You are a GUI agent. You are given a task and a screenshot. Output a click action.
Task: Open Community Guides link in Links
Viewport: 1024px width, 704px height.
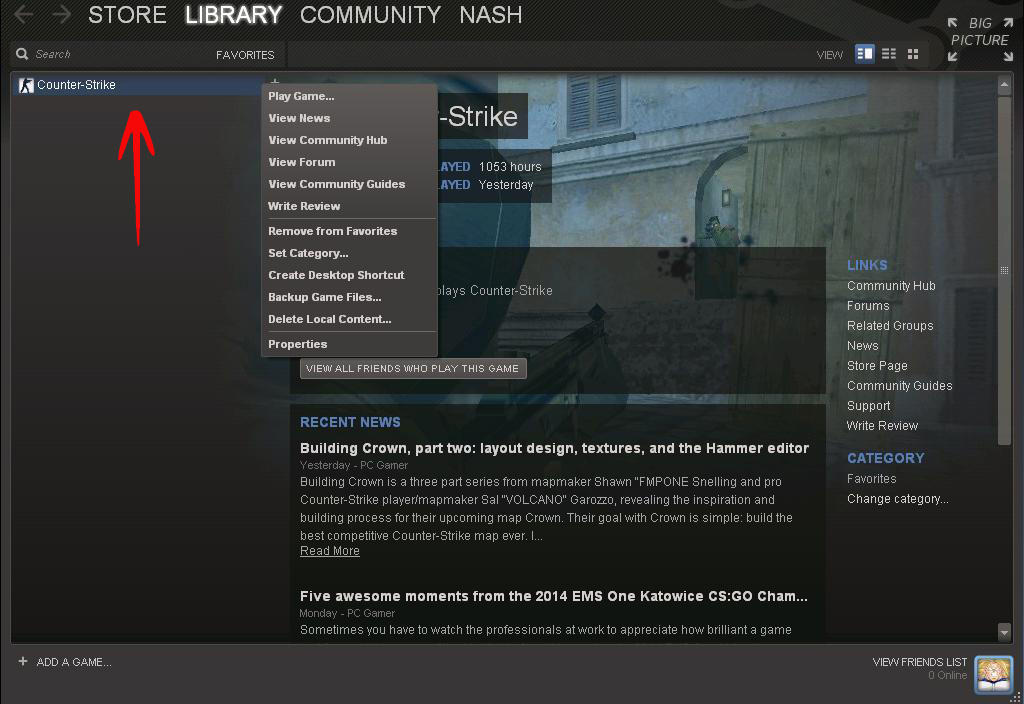tap(900, 386)
